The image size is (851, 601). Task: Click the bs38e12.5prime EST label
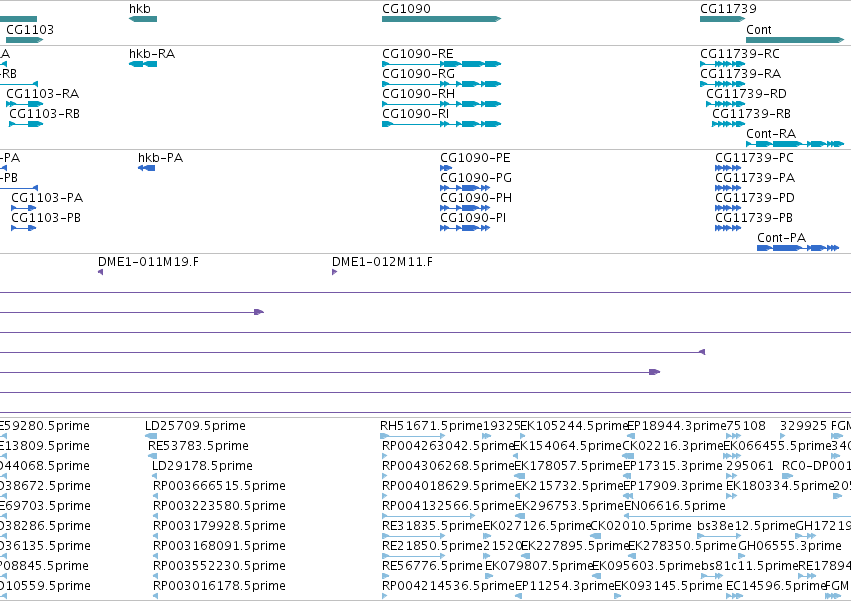click(x=746, y=526)
